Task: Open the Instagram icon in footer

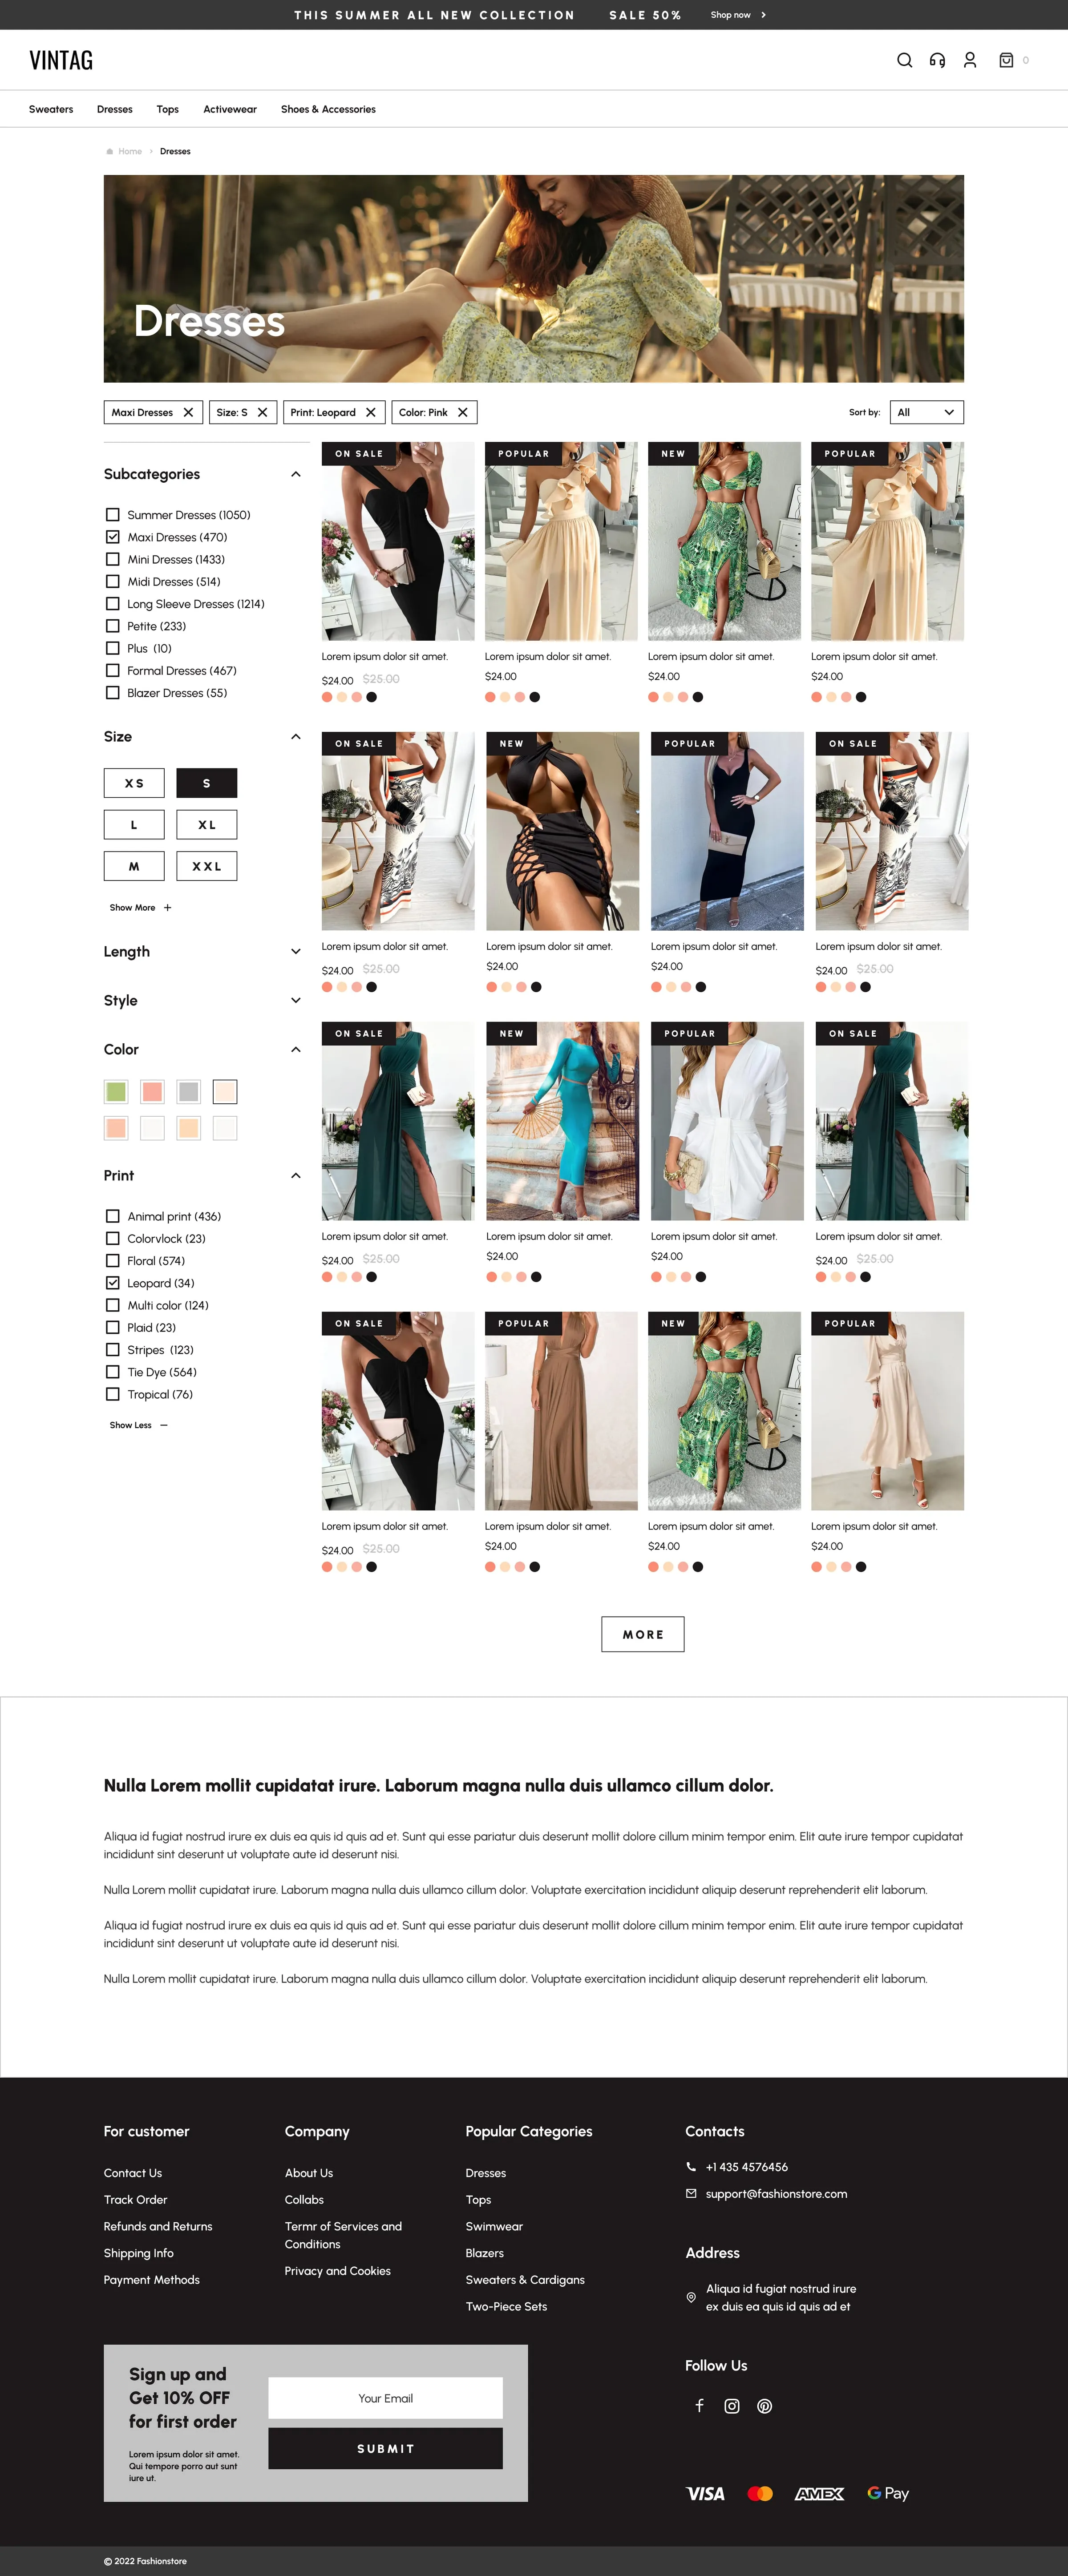Action: (x=732, y=2405)
